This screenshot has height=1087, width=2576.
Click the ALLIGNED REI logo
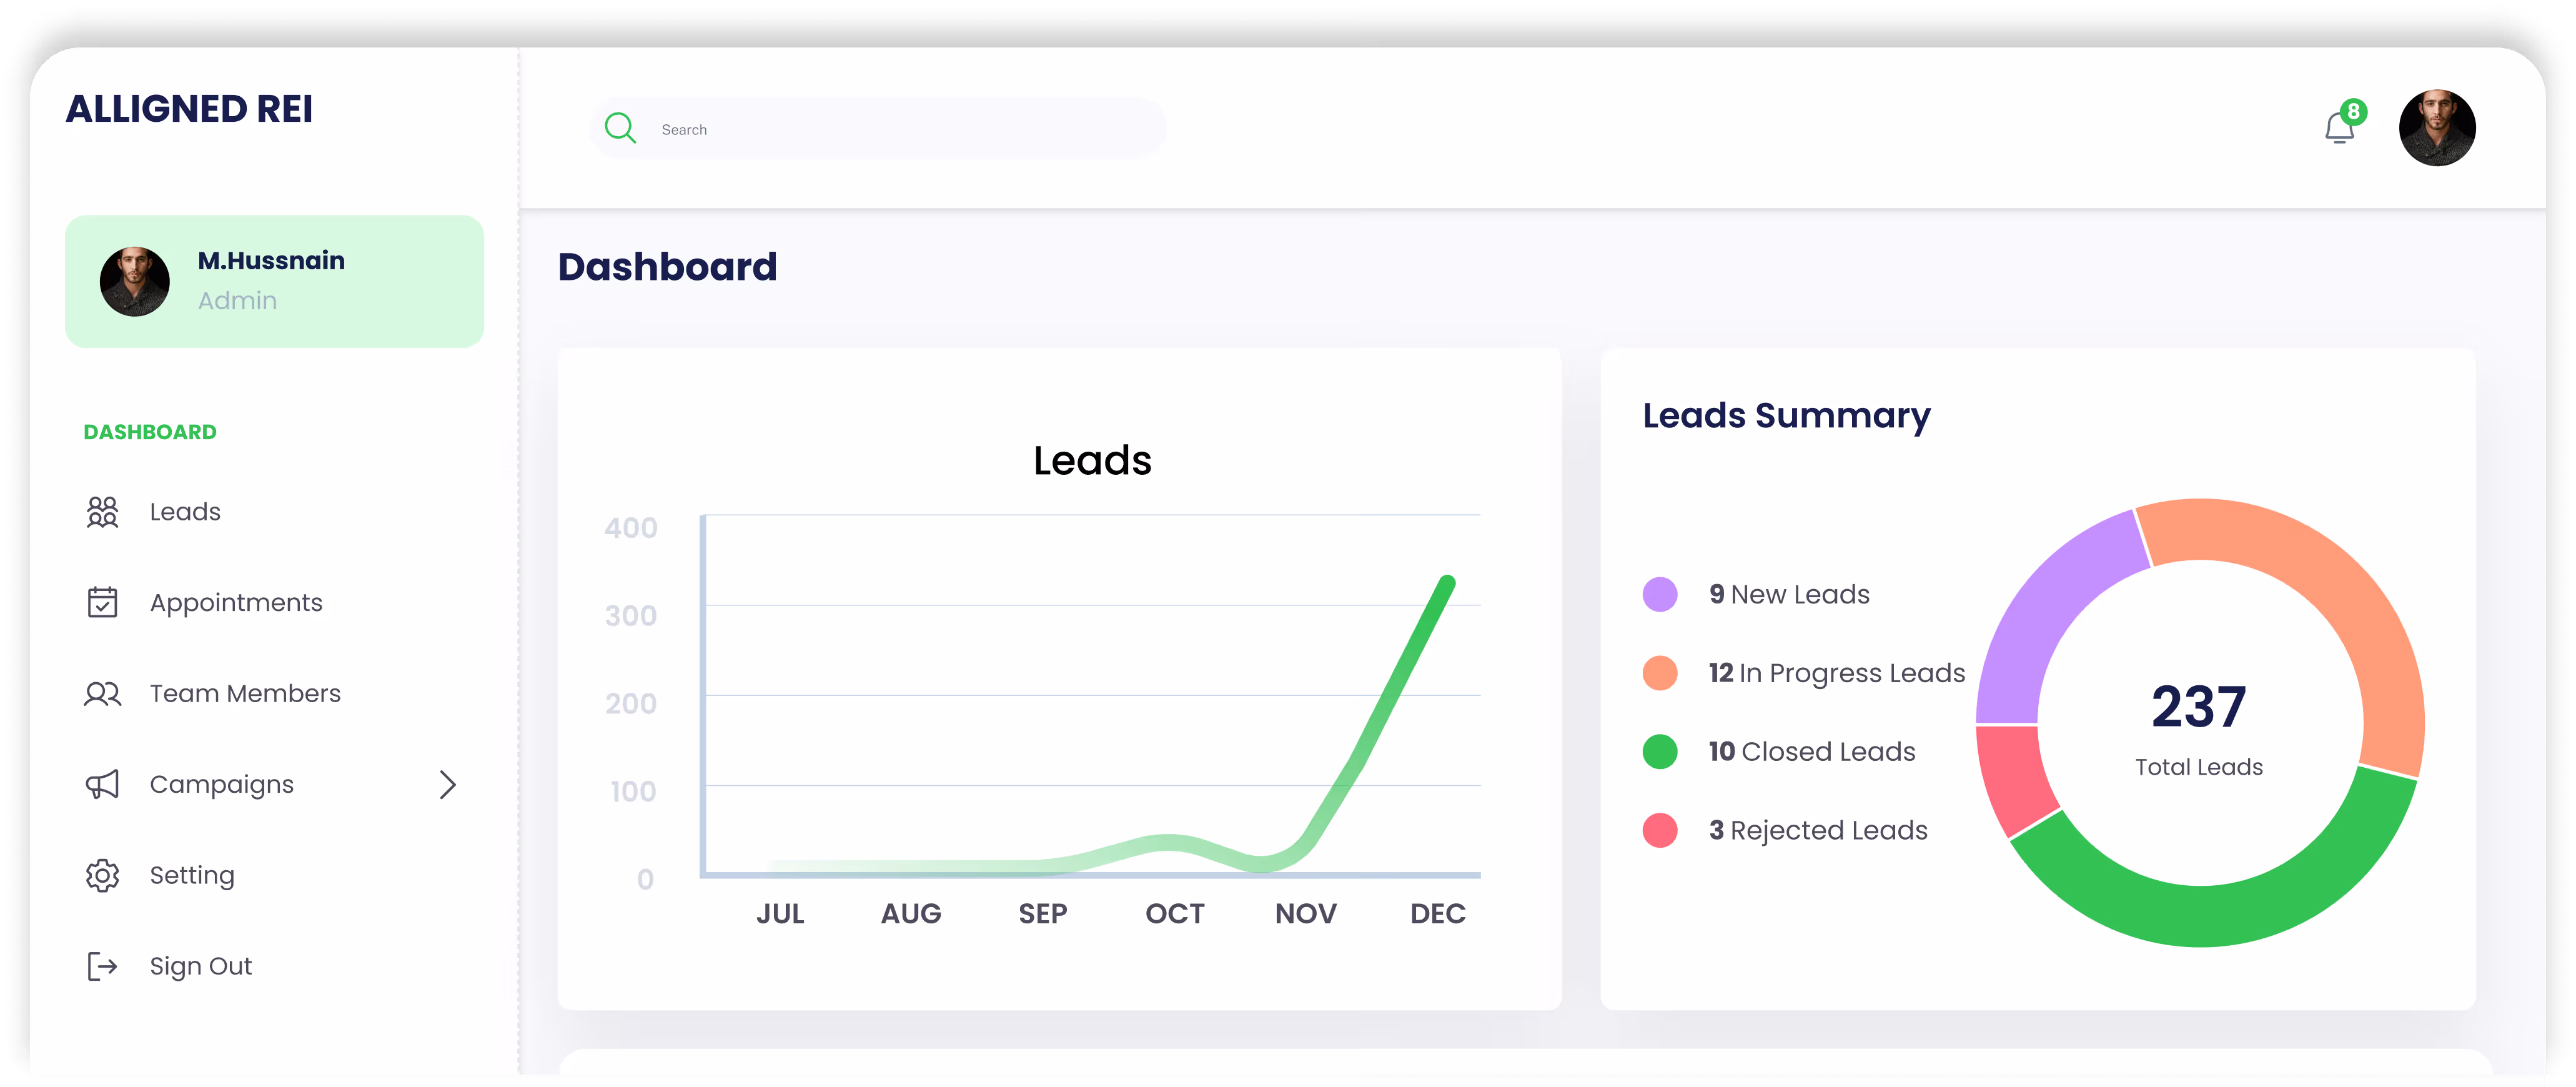(x=189, y=108)
